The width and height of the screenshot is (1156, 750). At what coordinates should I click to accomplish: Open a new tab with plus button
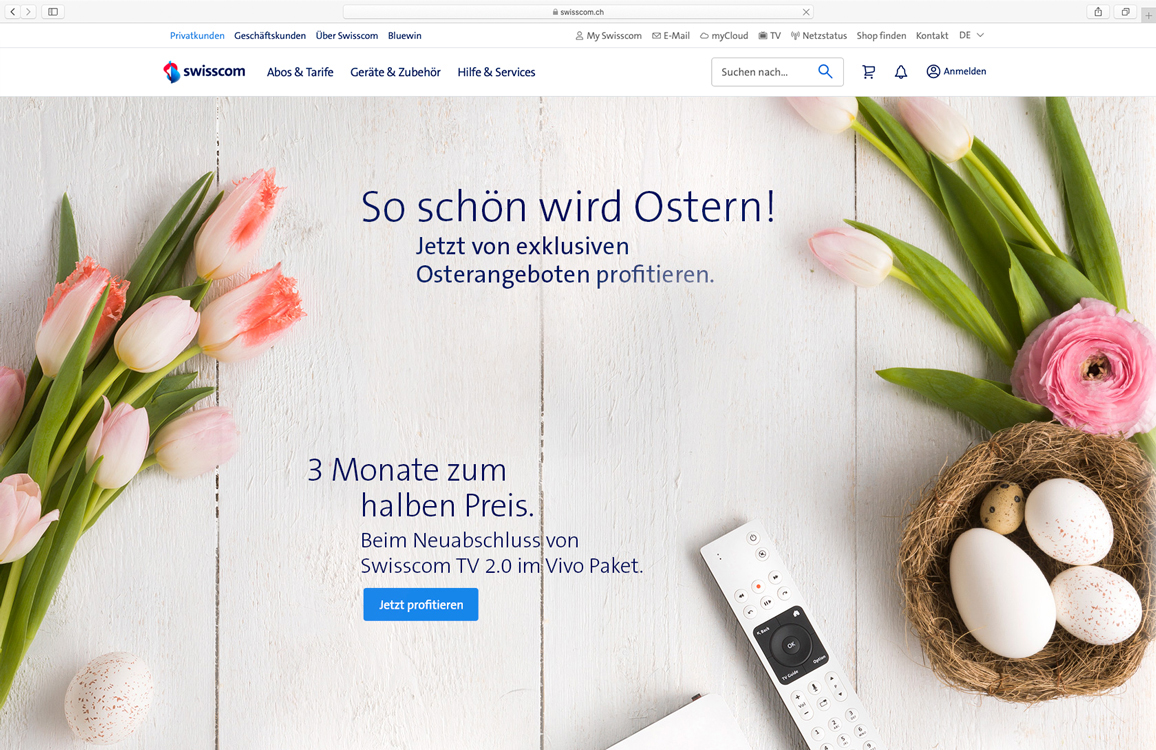[1148, 13]
